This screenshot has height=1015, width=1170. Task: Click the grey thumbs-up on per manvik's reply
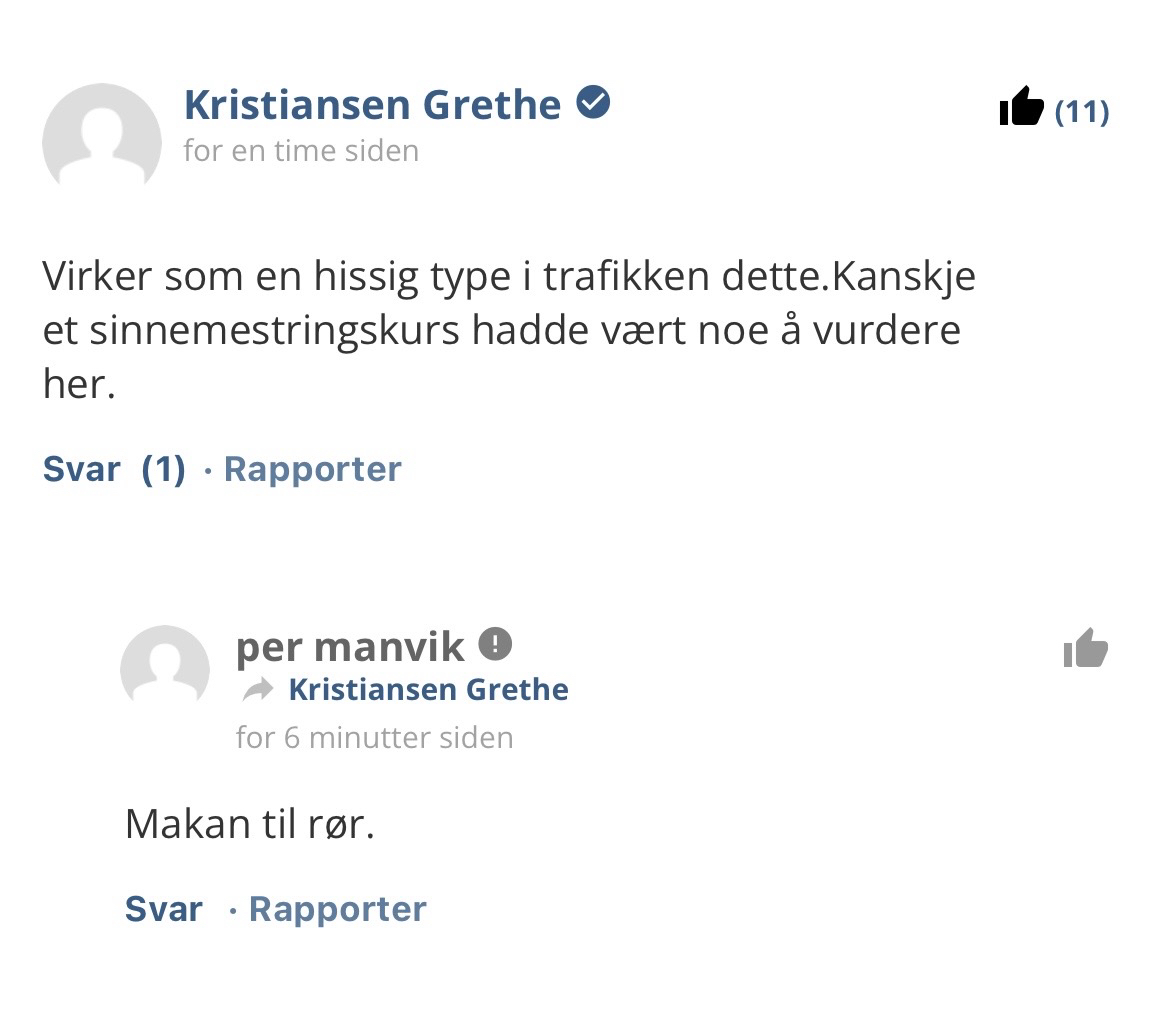[1086, 649]
